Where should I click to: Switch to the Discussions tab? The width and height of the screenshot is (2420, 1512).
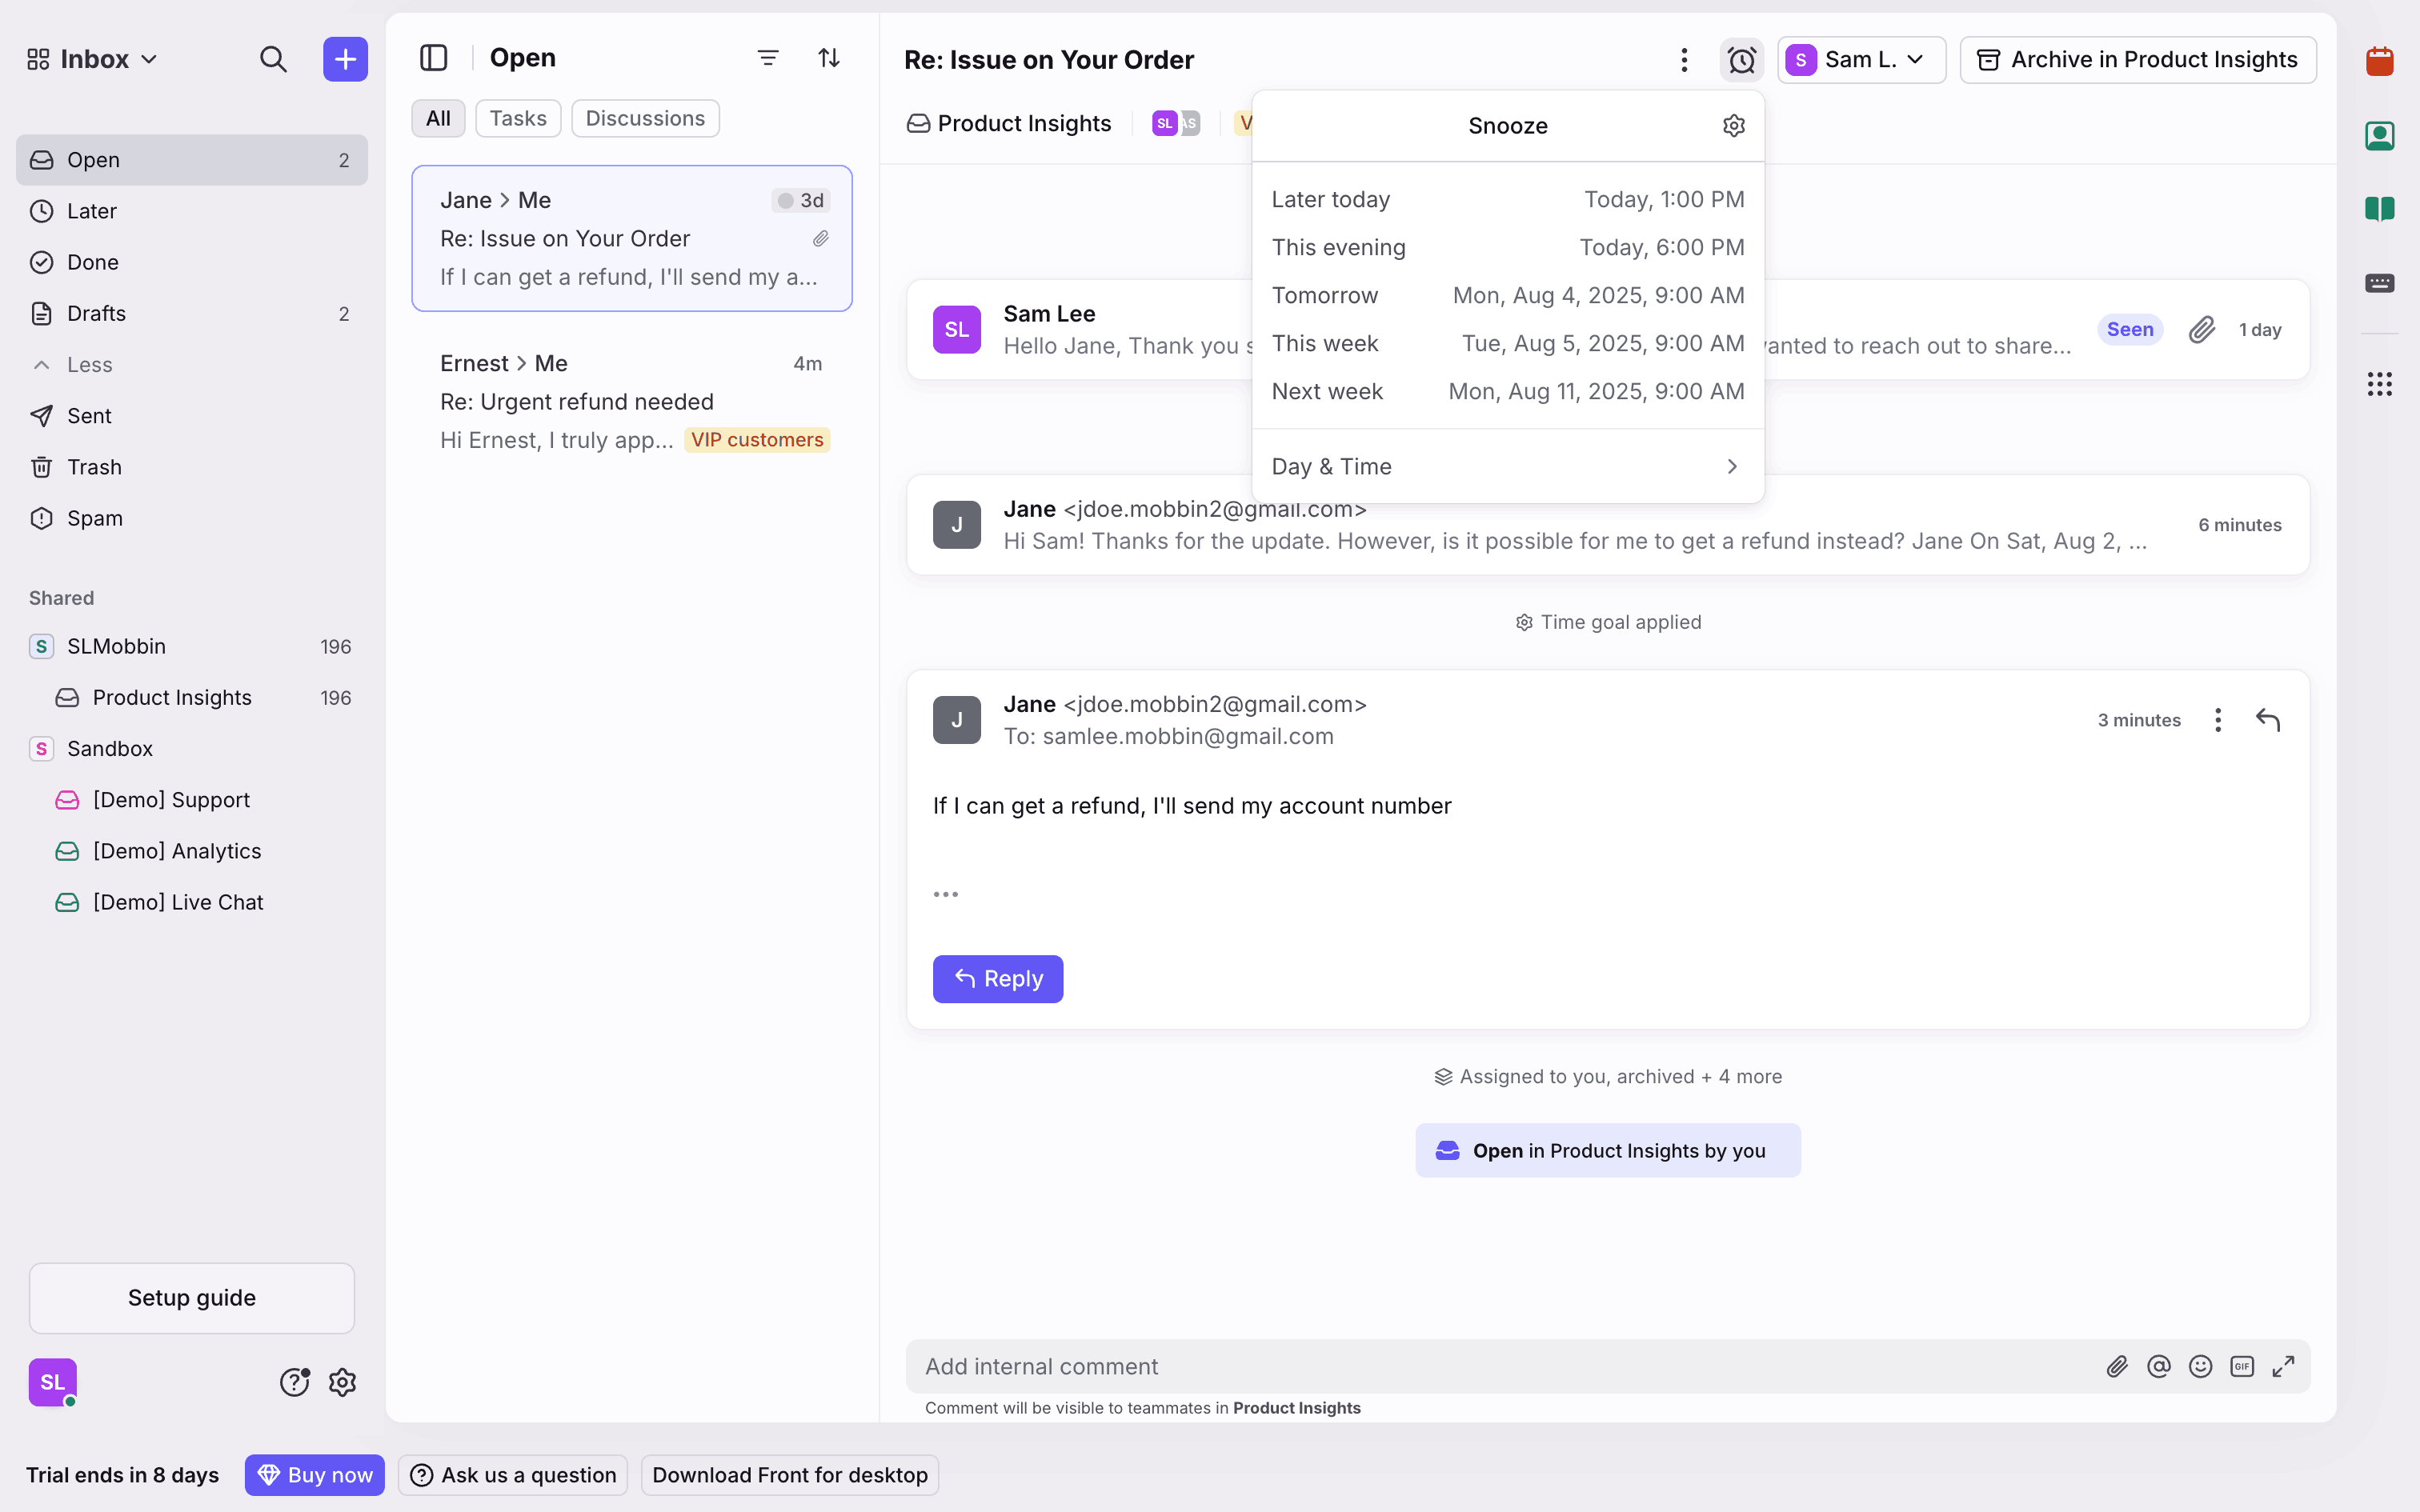[x=645, y=118]
